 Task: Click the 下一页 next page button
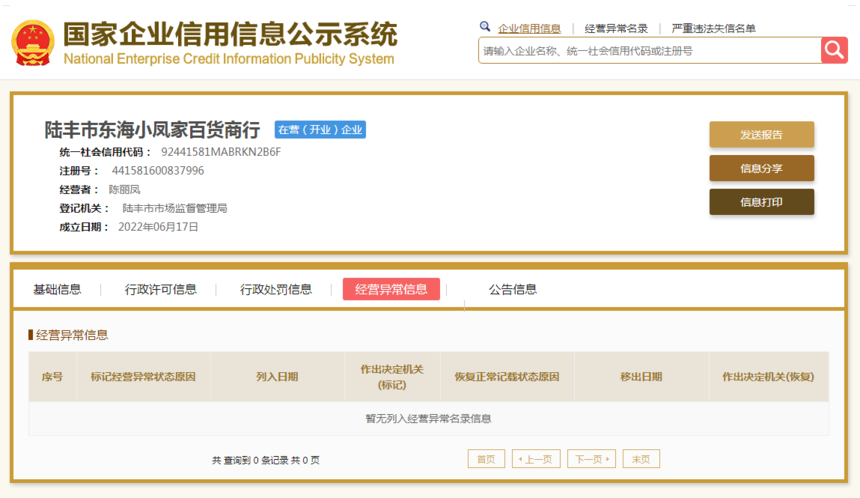click(592, 459)
